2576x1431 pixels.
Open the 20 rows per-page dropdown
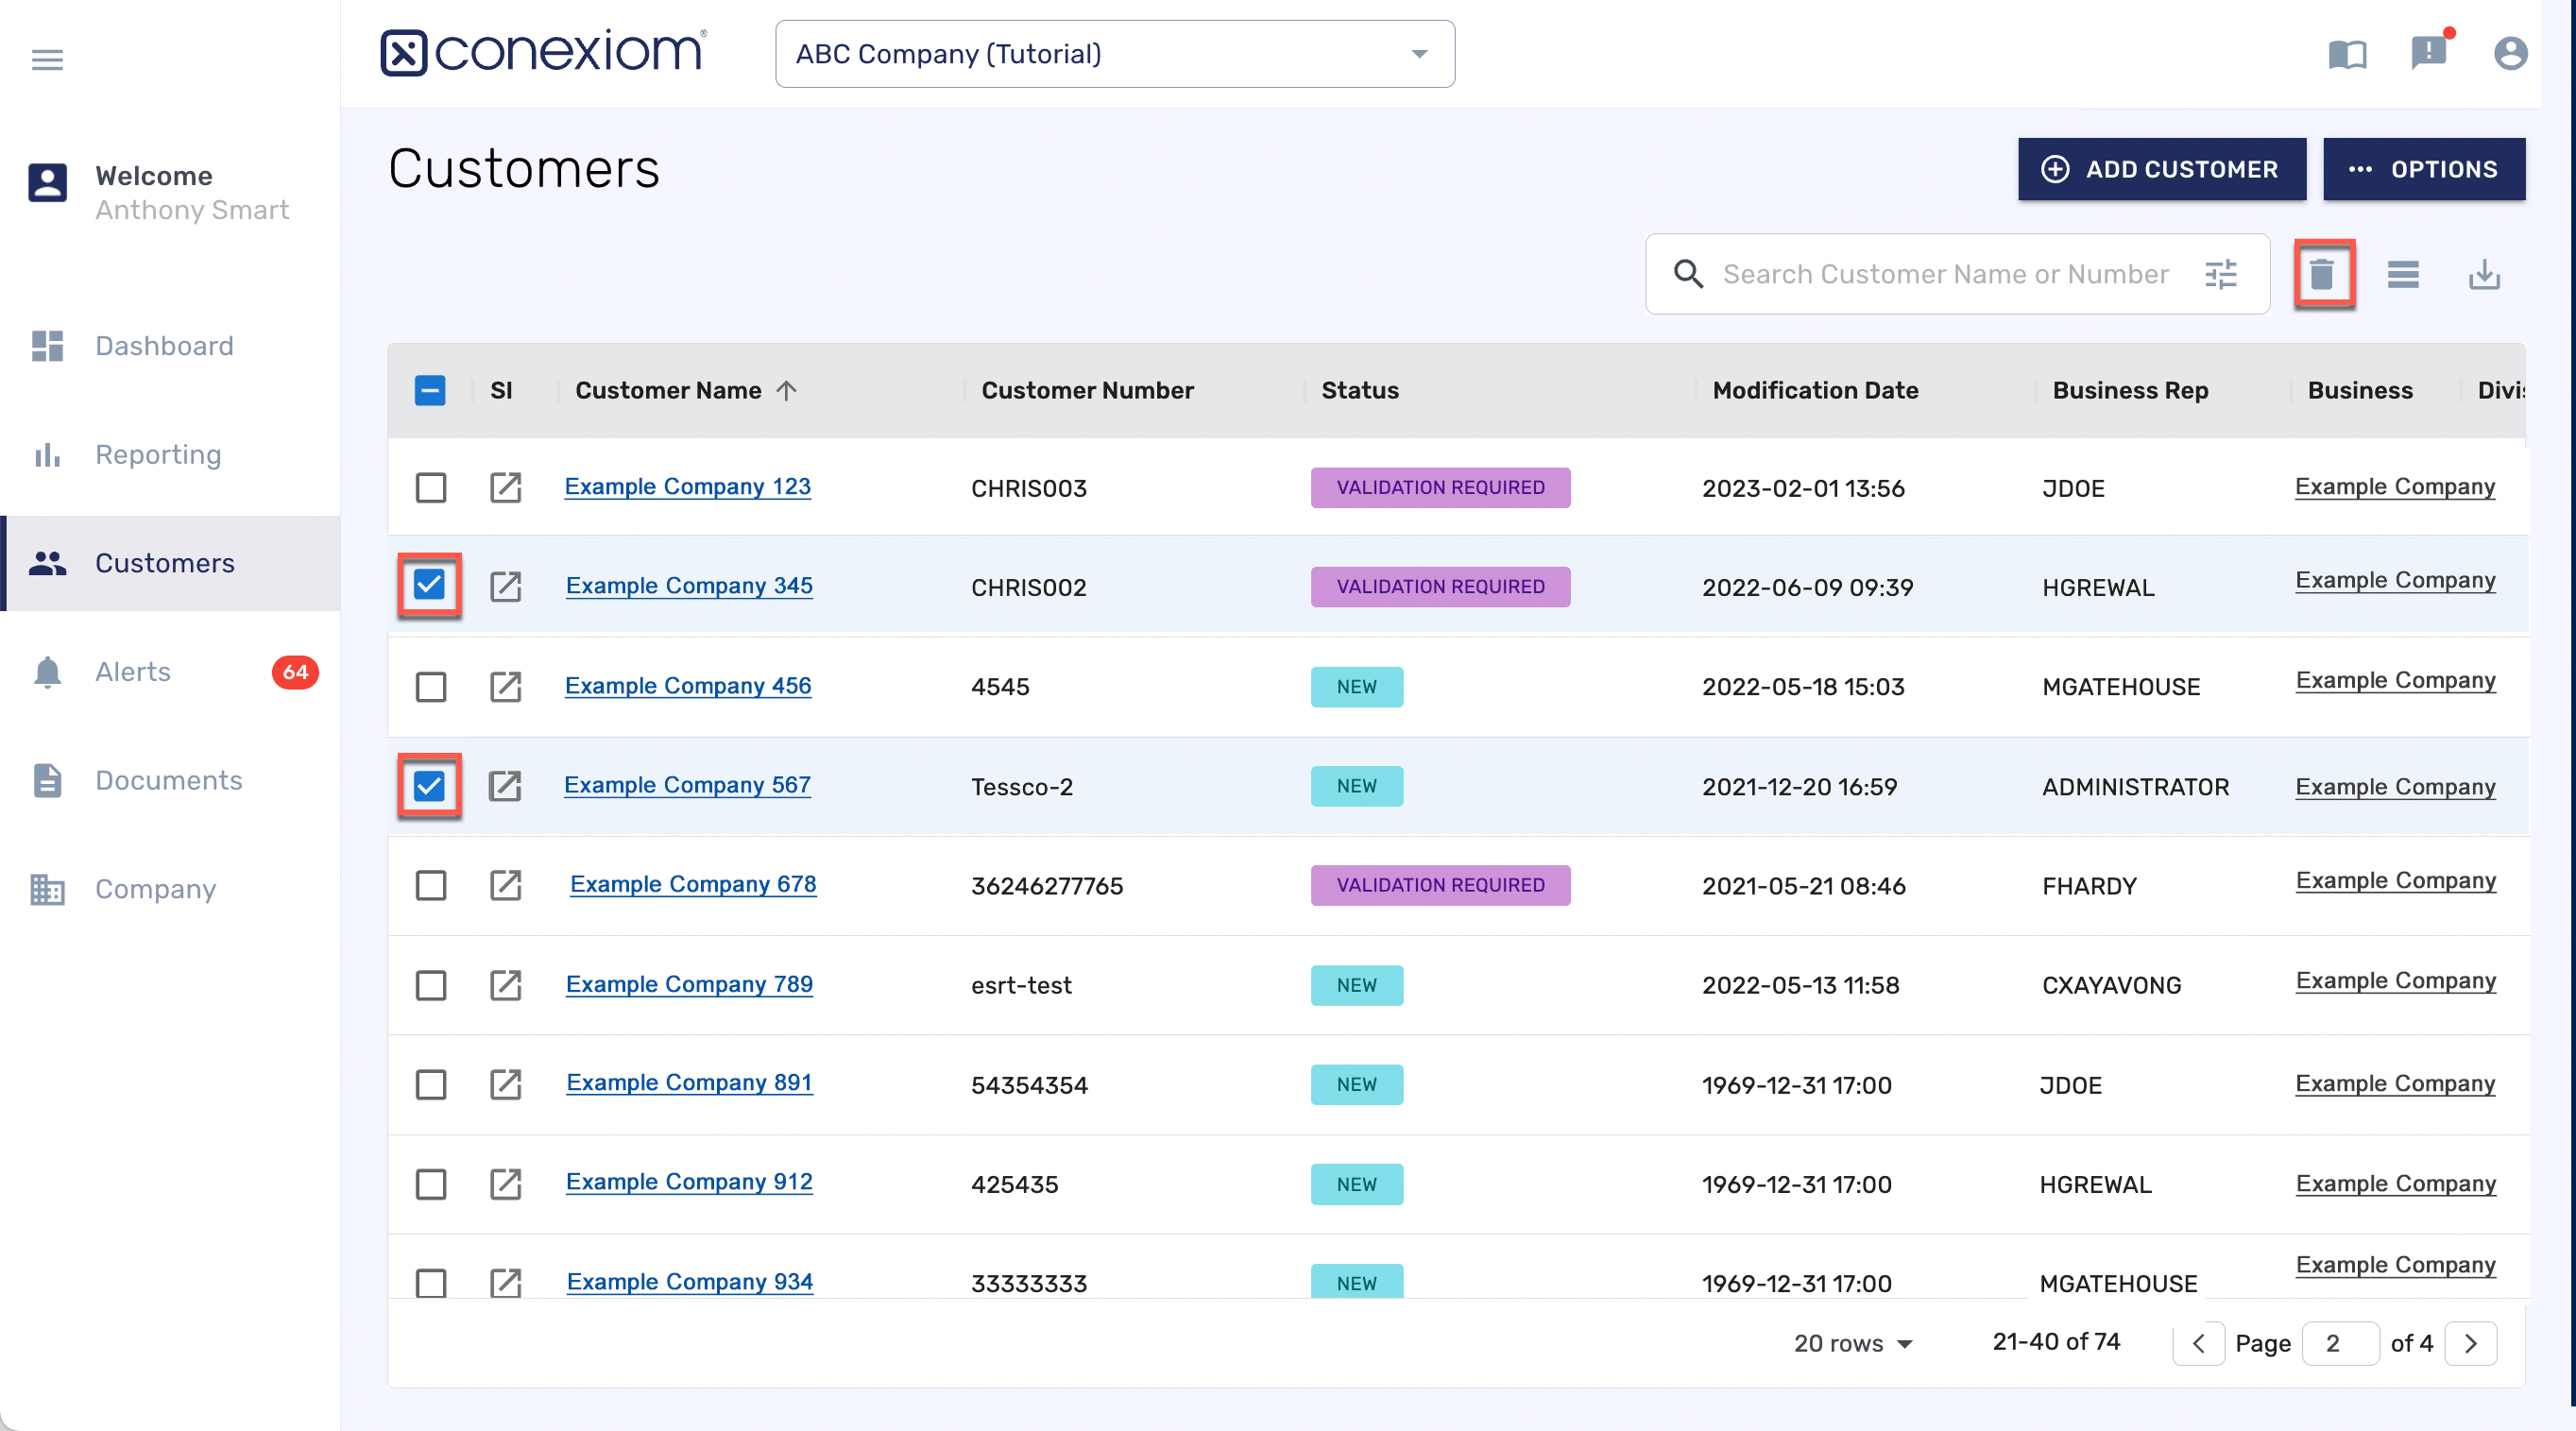coord(1852,1343)
